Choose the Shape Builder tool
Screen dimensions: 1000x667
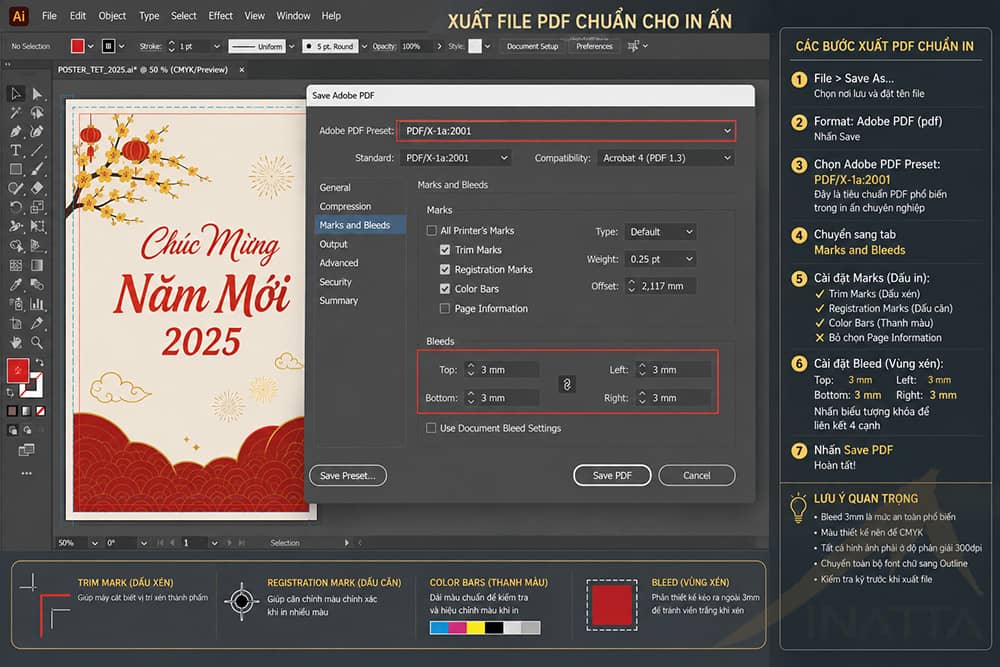coord(15,246)
